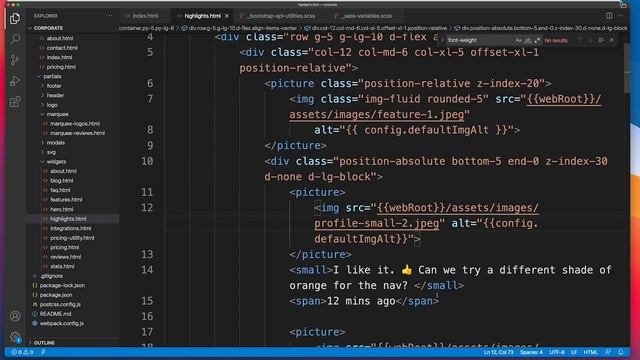Open editor more actions ellipsis
Viewport: 640px width, 360px height.
coord(620,16)
